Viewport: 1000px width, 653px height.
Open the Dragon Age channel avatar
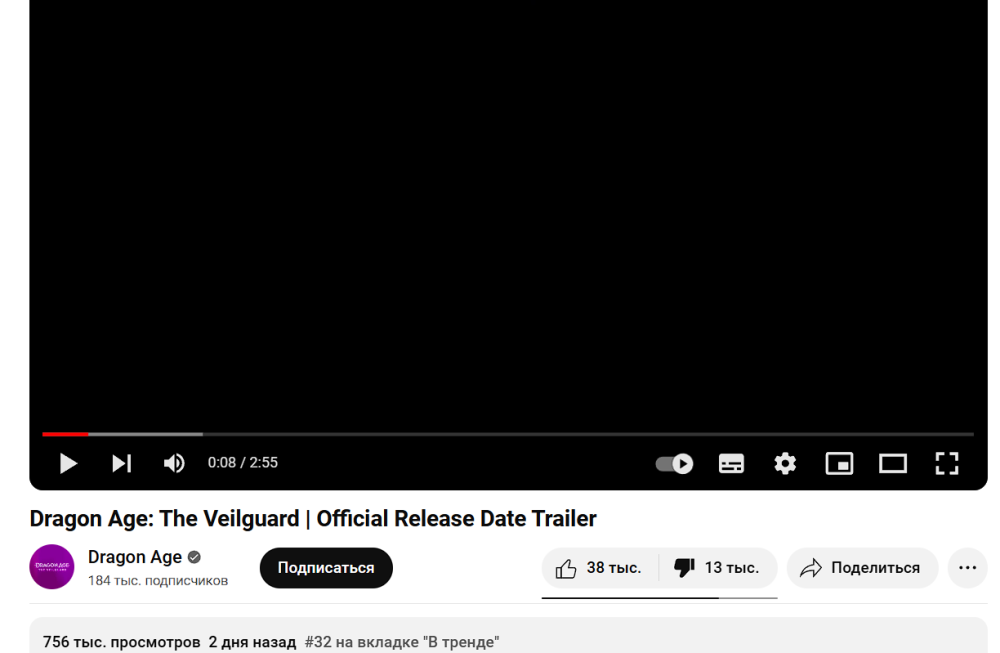click(x=52, y=567)
